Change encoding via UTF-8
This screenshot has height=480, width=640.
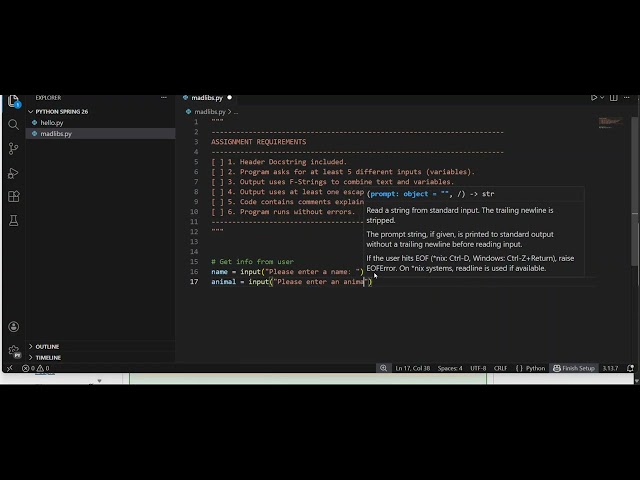tap(478, 368)
